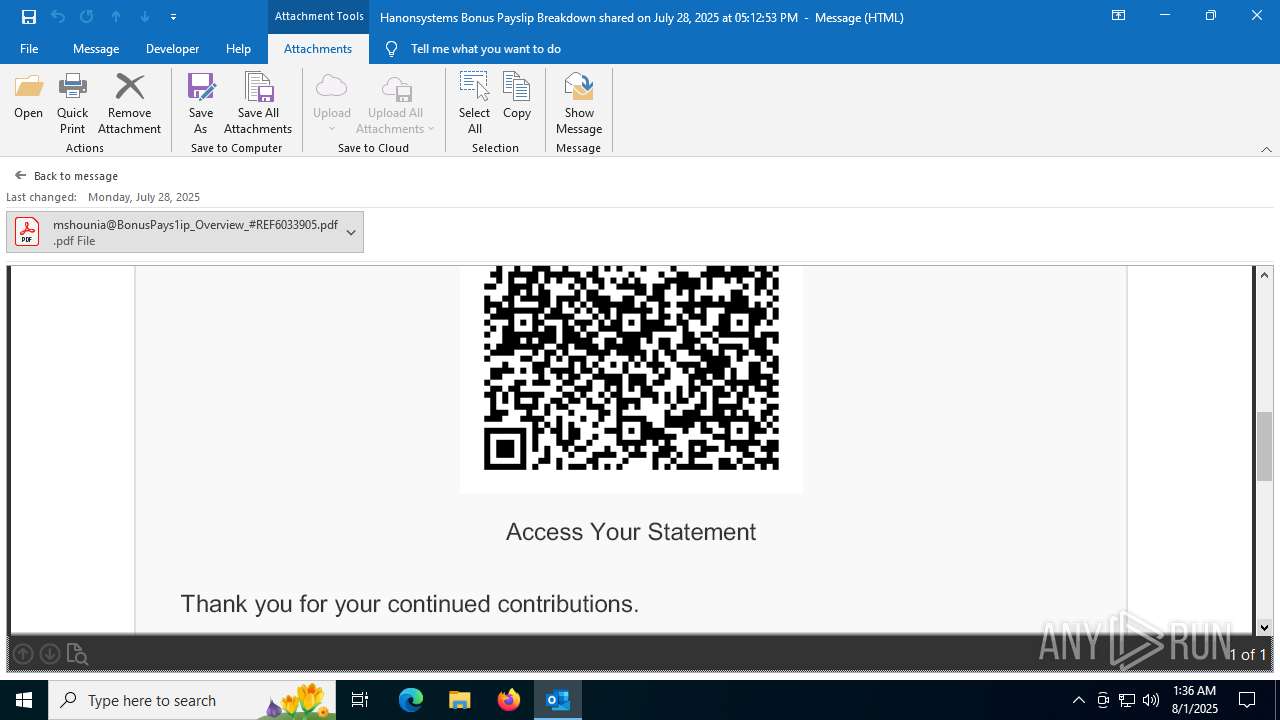Click the Last changed date Monday, July 28, 2025
Image resolution: width=1280 pixels, height=720 pixels.
(144, 197)
